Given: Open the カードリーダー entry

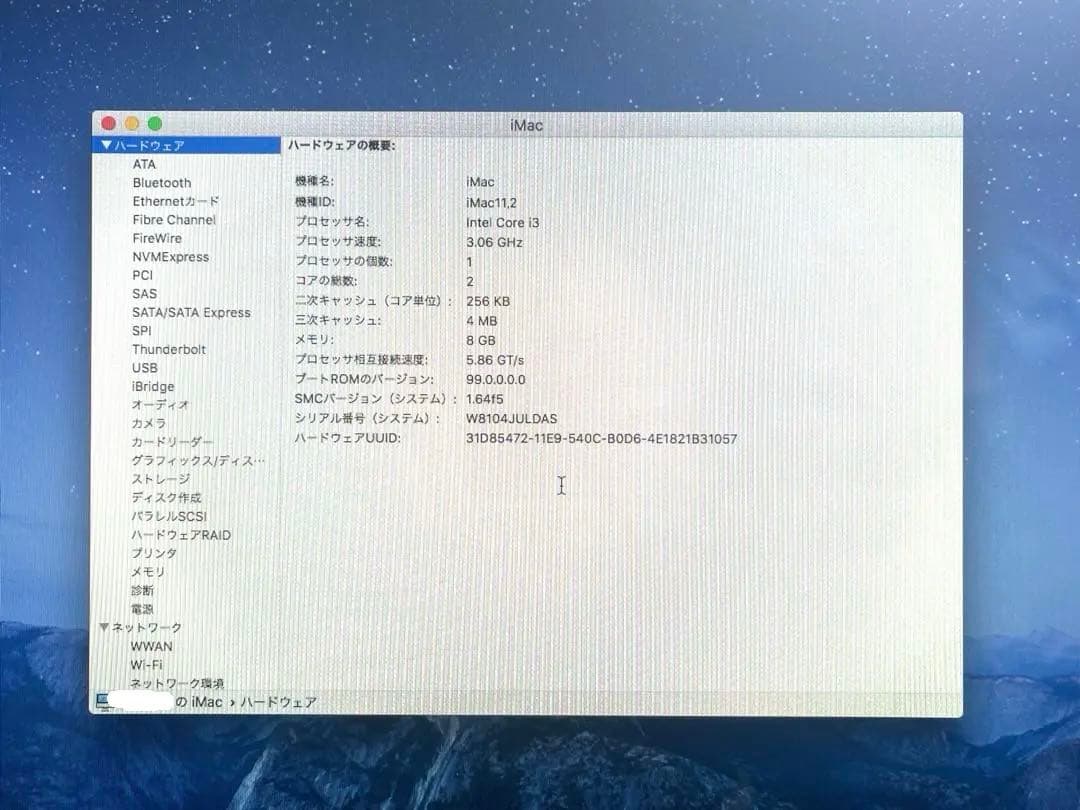Looking at the screenshot, I should point(172,442).
